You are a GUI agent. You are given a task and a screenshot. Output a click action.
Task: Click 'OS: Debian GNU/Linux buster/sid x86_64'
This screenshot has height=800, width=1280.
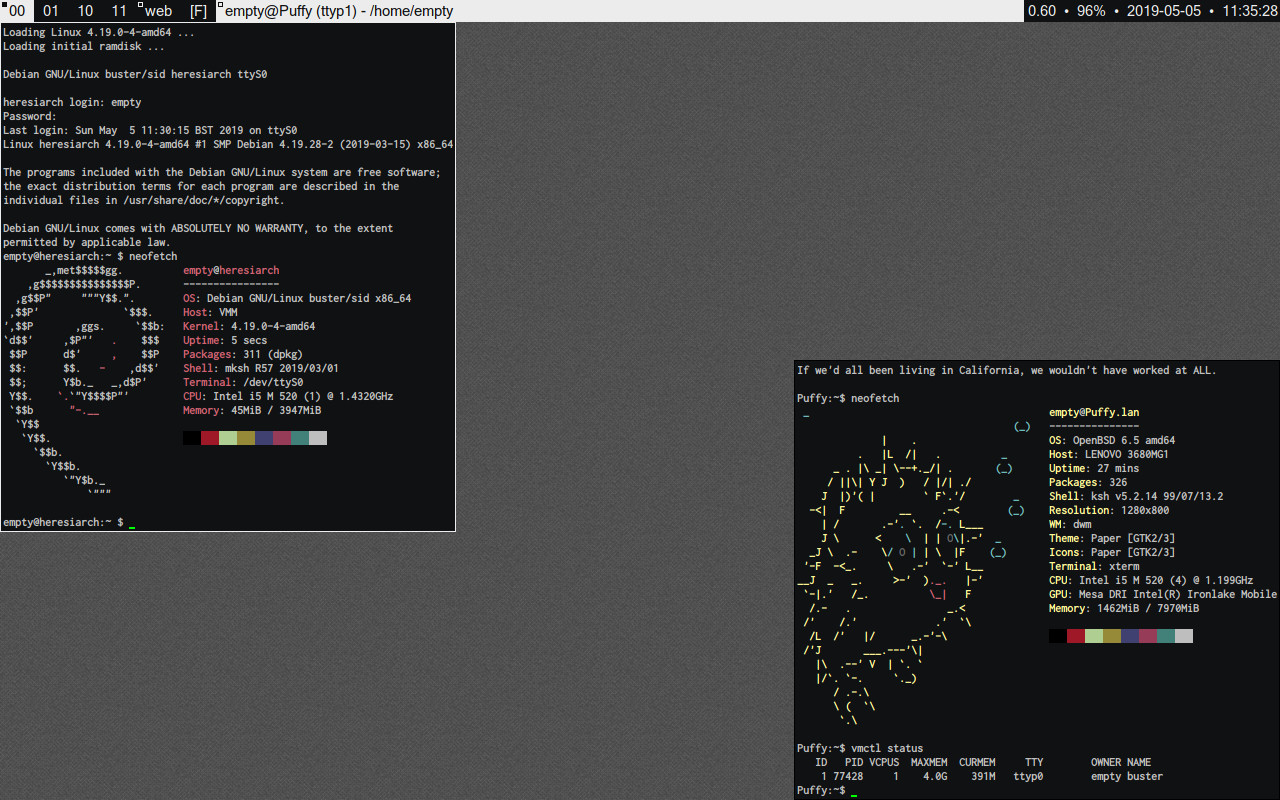(297, 298)
